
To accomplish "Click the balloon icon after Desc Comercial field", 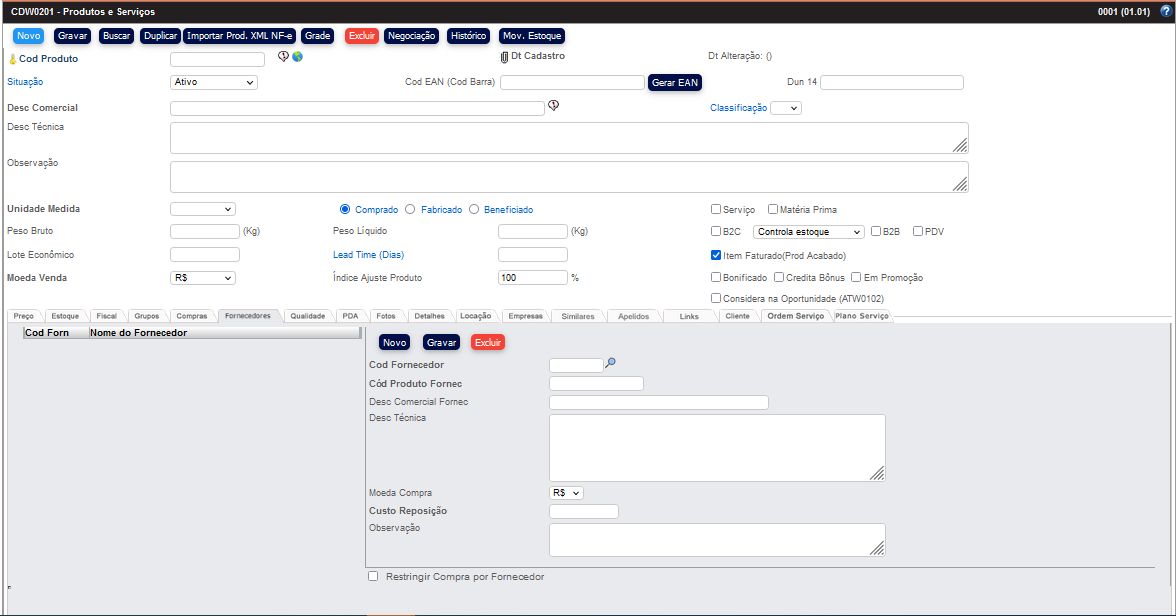I will coord(552,107).
